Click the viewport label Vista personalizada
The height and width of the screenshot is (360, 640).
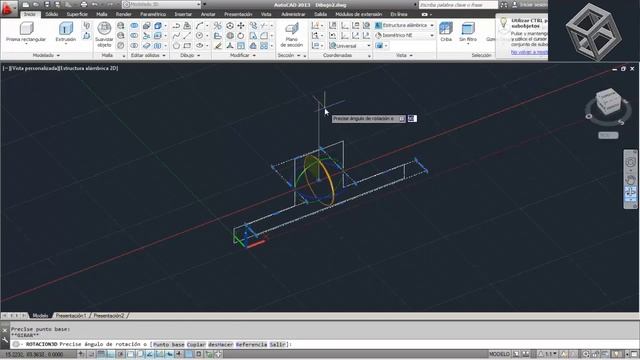pos(35,68)
